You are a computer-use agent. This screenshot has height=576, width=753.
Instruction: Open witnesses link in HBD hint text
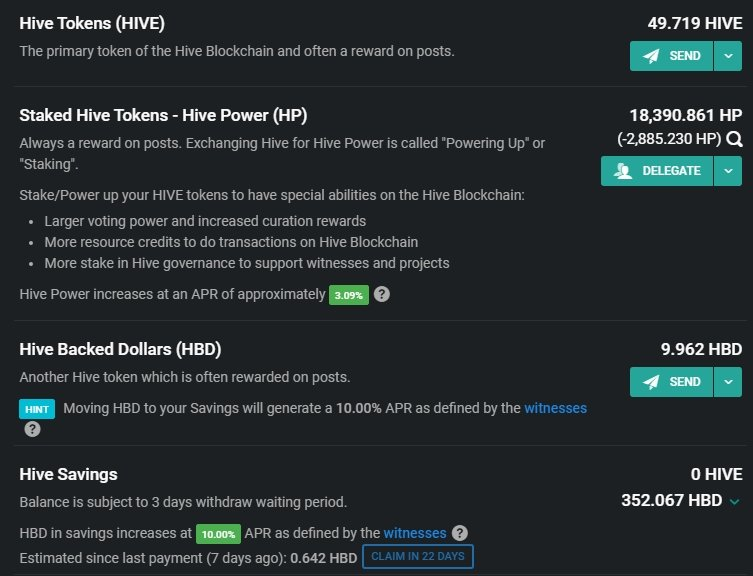[x=555, y=408]
